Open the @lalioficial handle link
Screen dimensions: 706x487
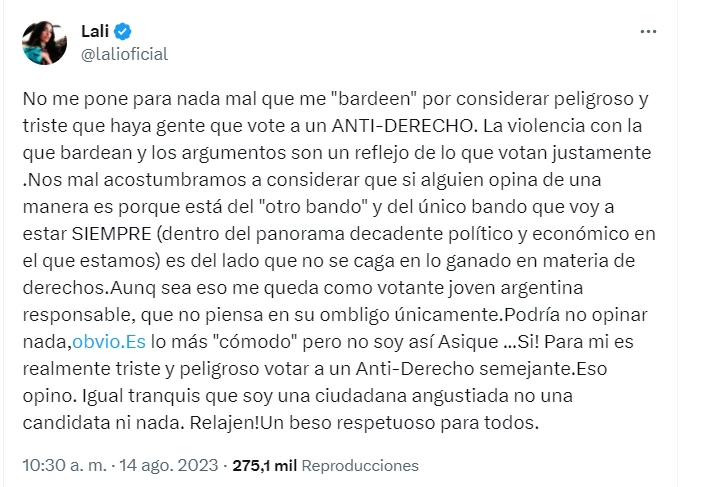[124, 54]
